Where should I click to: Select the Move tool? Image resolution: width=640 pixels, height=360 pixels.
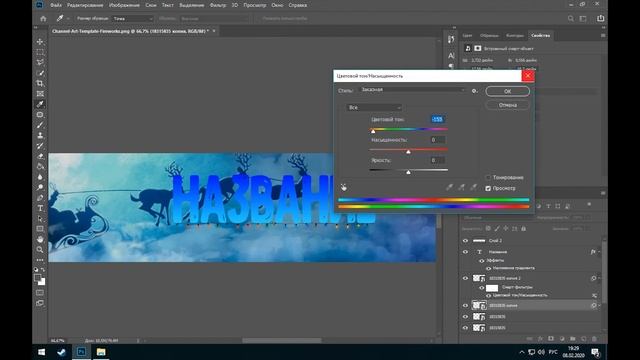[40, 42]
